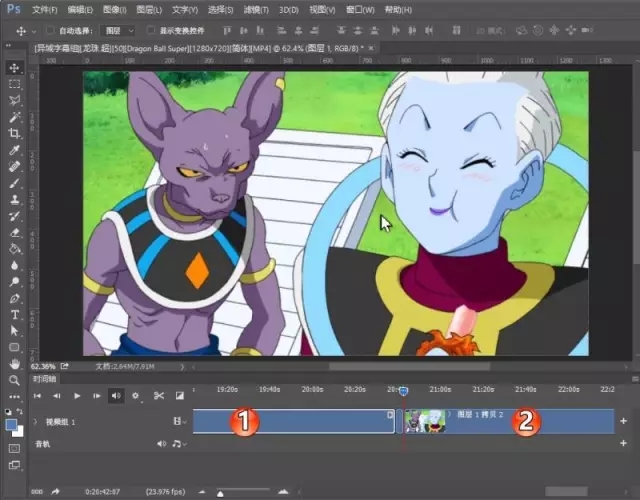The image size is (640, 500).
Task: Enable the 显示变换控件 checkbox
Action: tap(151, 30)
